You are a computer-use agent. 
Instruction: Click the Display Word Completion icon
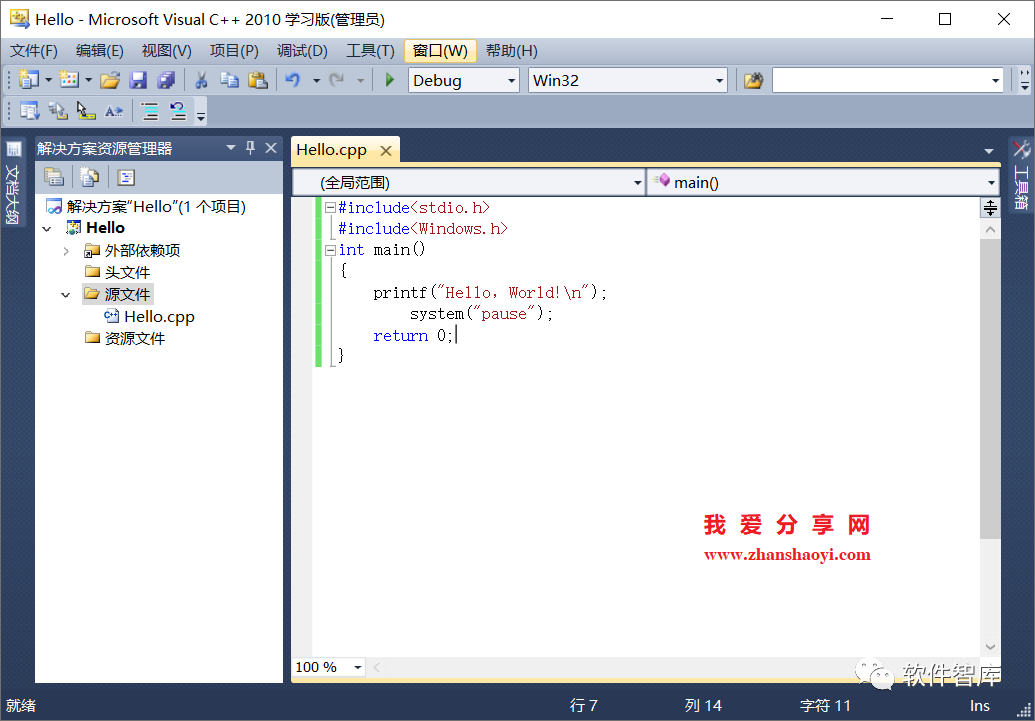(114, 111)
